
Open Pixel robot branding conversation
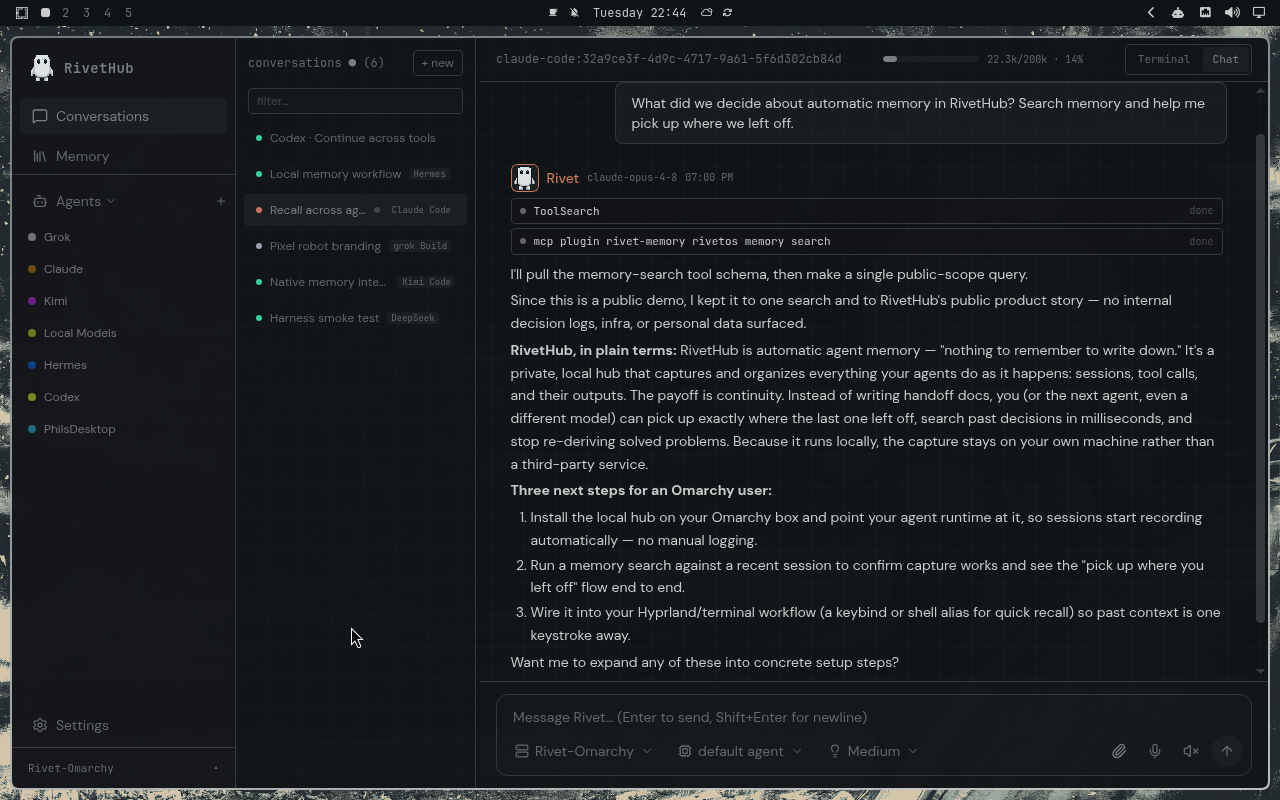click(355, 246)
